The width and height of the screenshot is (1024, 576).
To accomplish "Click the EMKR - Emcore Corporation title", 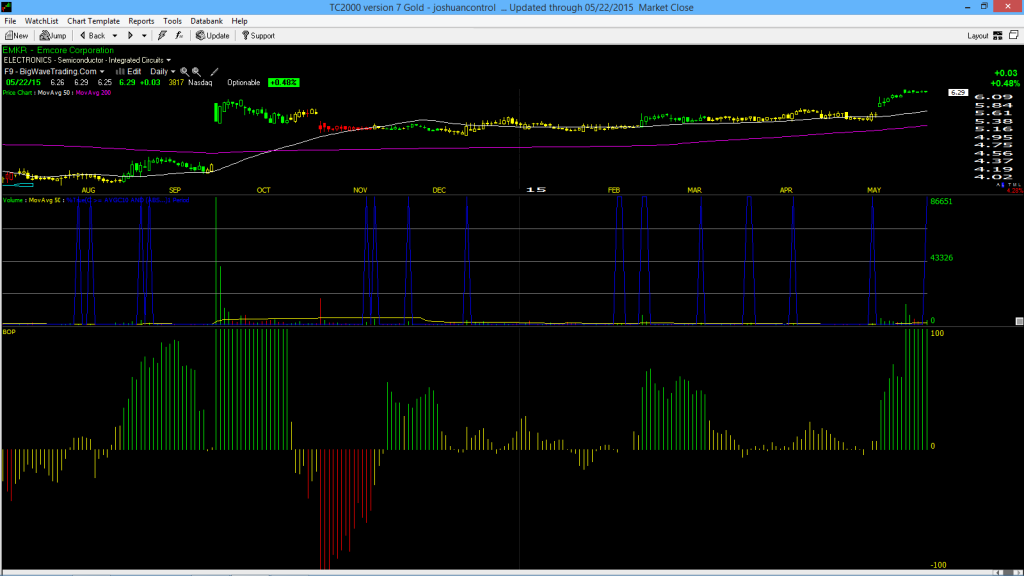I will click(58, 50).
